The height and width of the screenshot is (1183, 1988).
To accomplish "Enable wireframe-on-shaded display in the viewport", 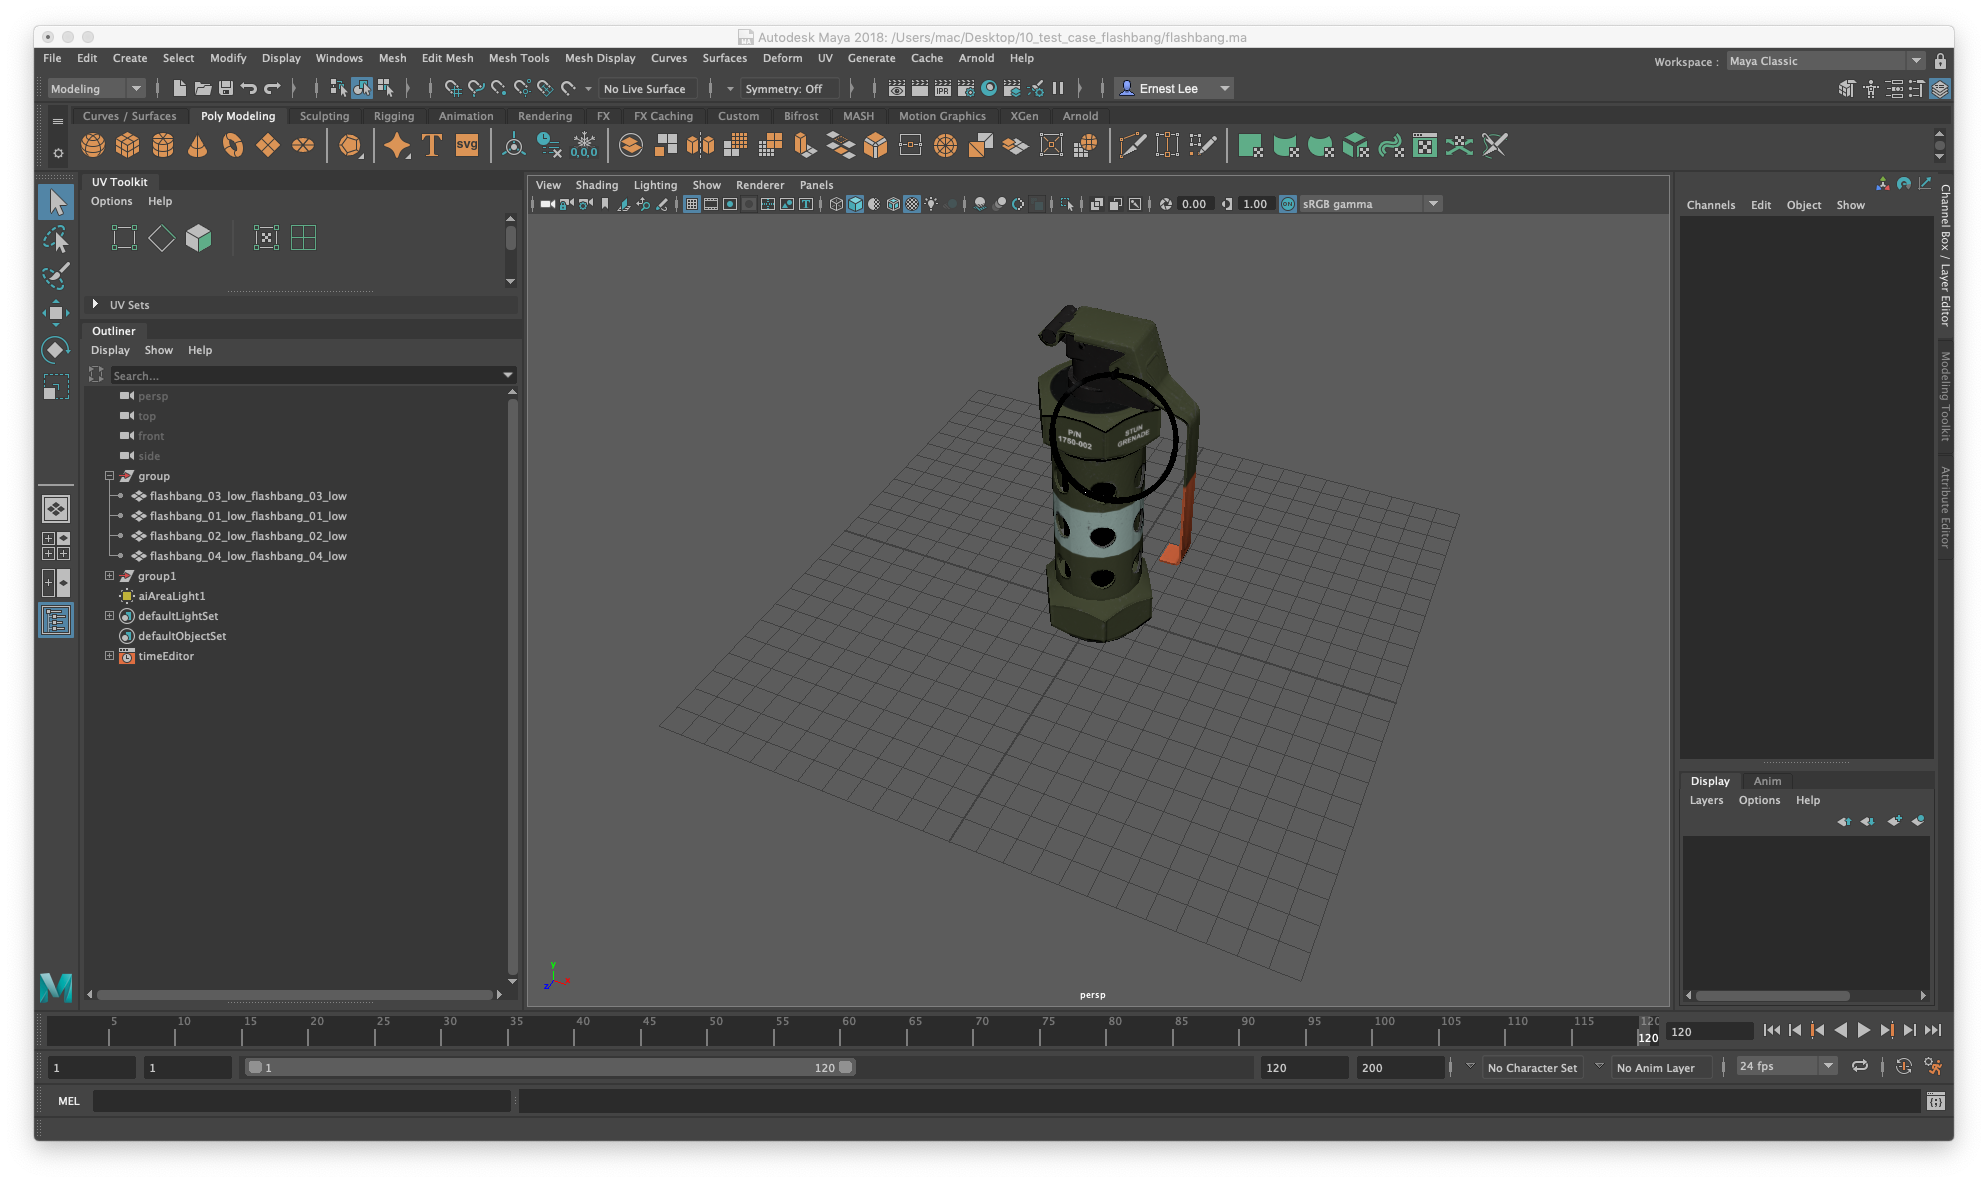I will (893, 204).
